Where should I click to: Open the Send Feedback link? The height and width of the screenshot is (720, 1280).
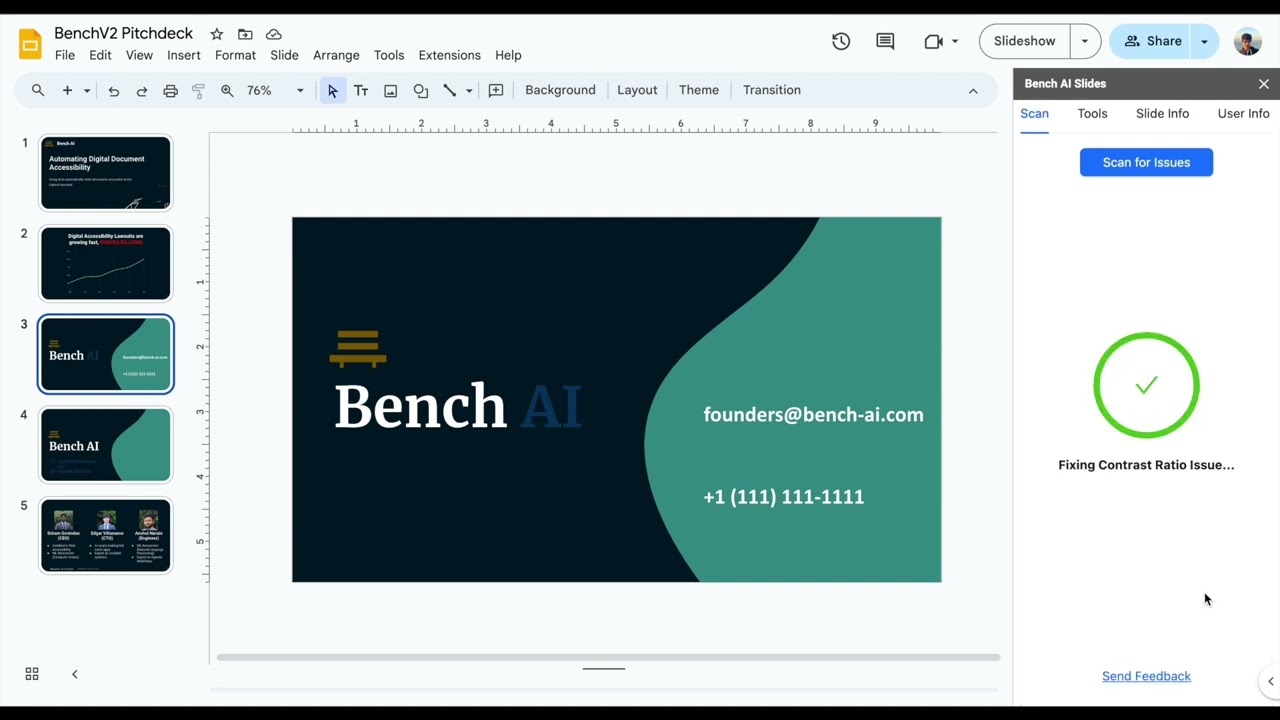pos(1146,676)
